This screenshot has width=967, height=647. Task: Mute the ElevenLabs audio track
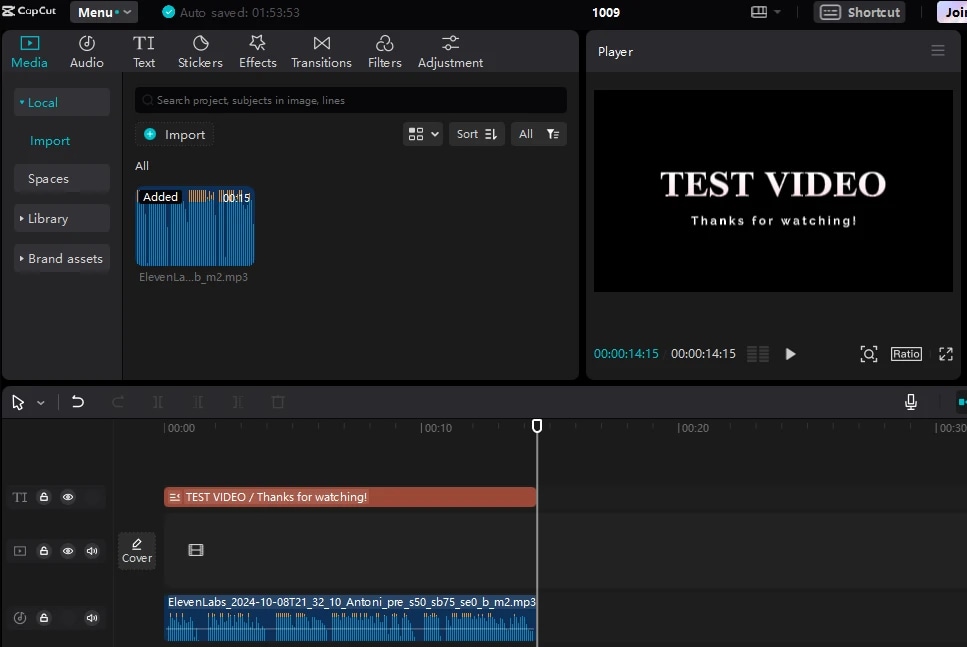point(92,618)
